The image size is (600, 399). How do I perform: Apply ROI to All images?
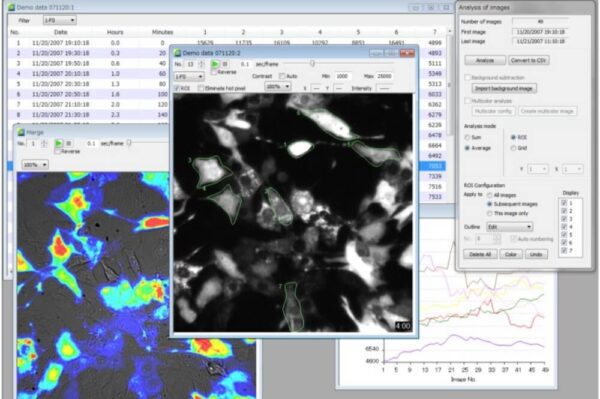pyautogui.click(x=489, y=195)
